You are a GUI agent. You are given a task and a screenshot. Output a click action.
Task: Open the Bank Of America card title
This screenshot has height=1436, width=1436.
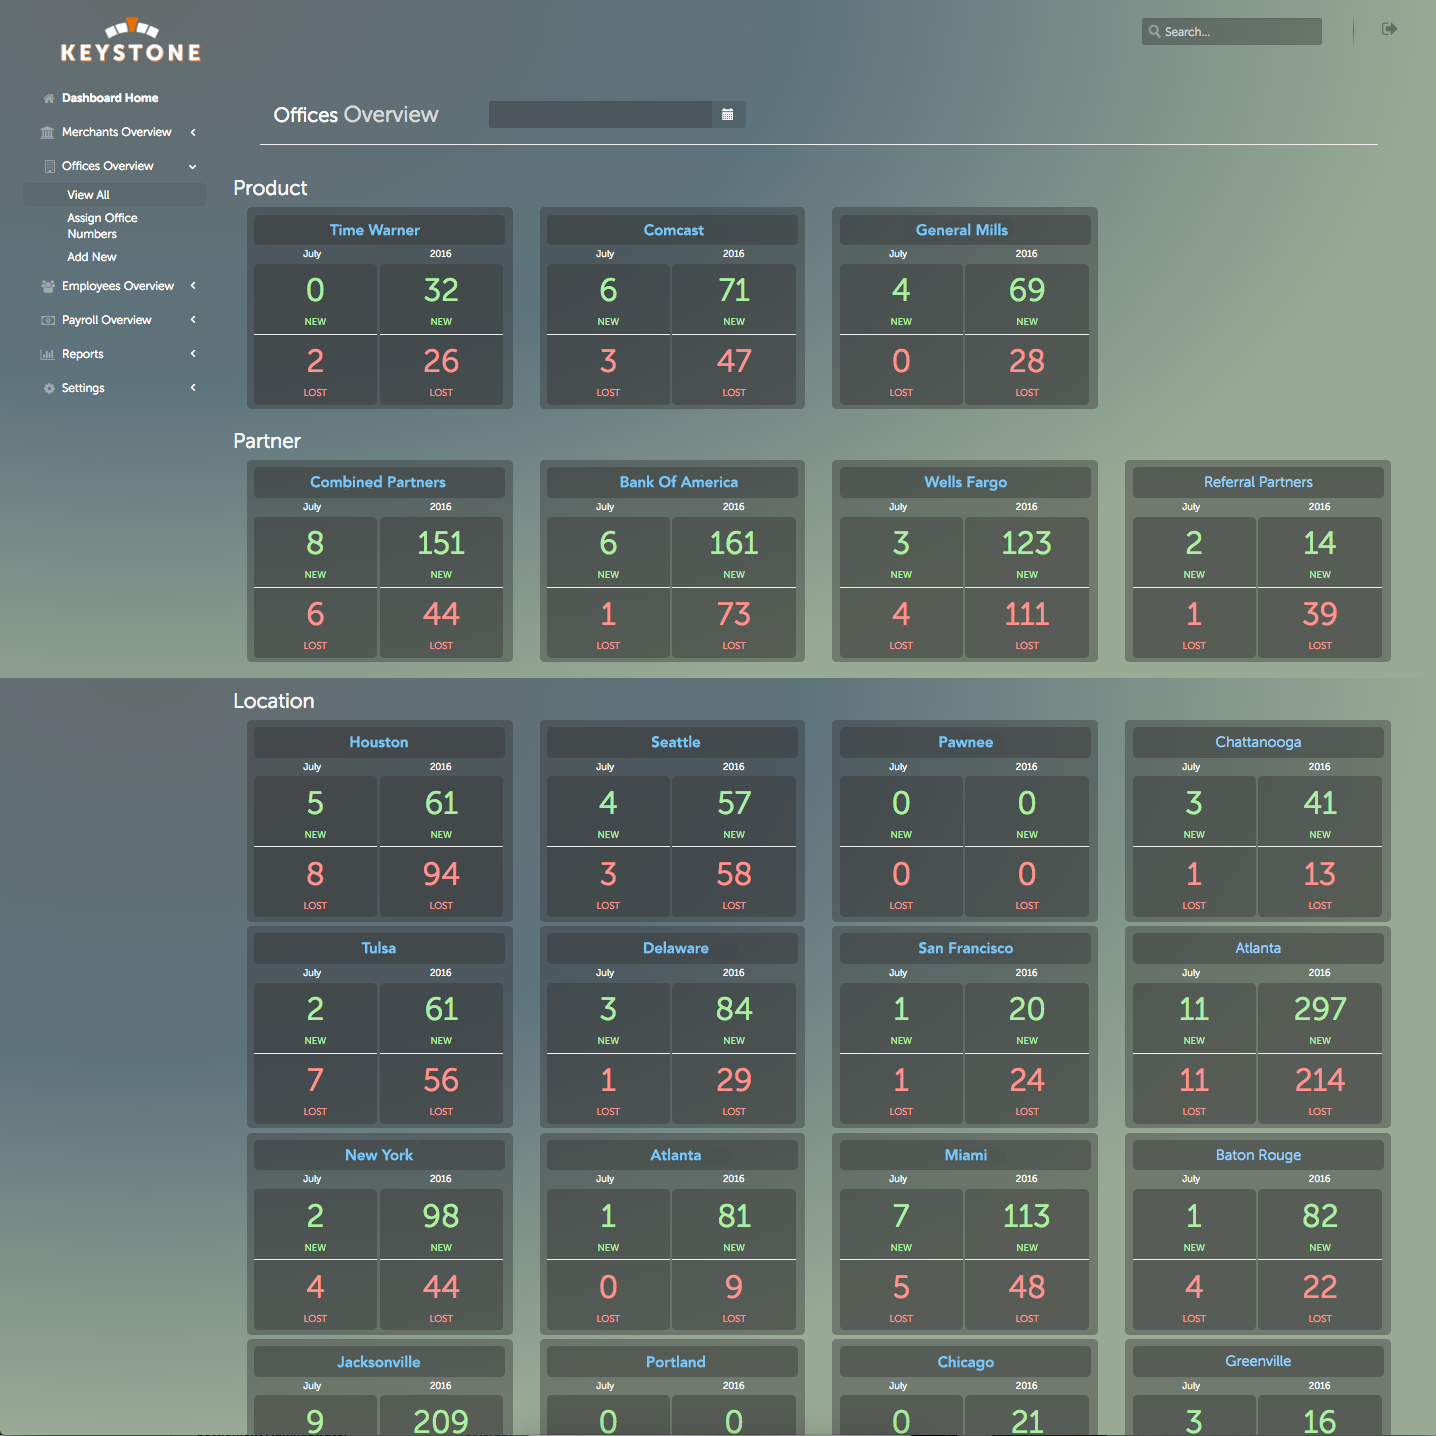click(x=679, y=482)
